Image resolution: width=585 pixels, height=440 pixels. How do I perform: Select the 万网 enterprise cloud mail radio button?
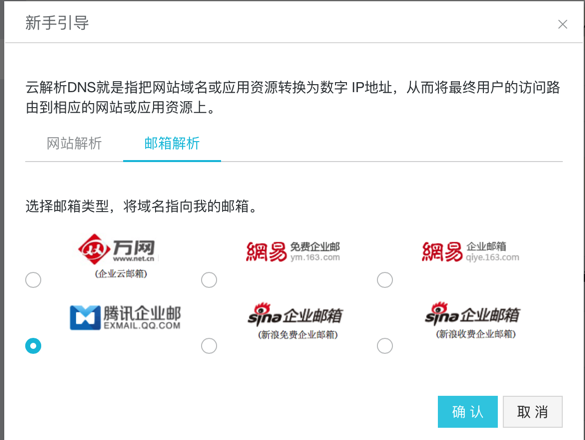point(33,280)
